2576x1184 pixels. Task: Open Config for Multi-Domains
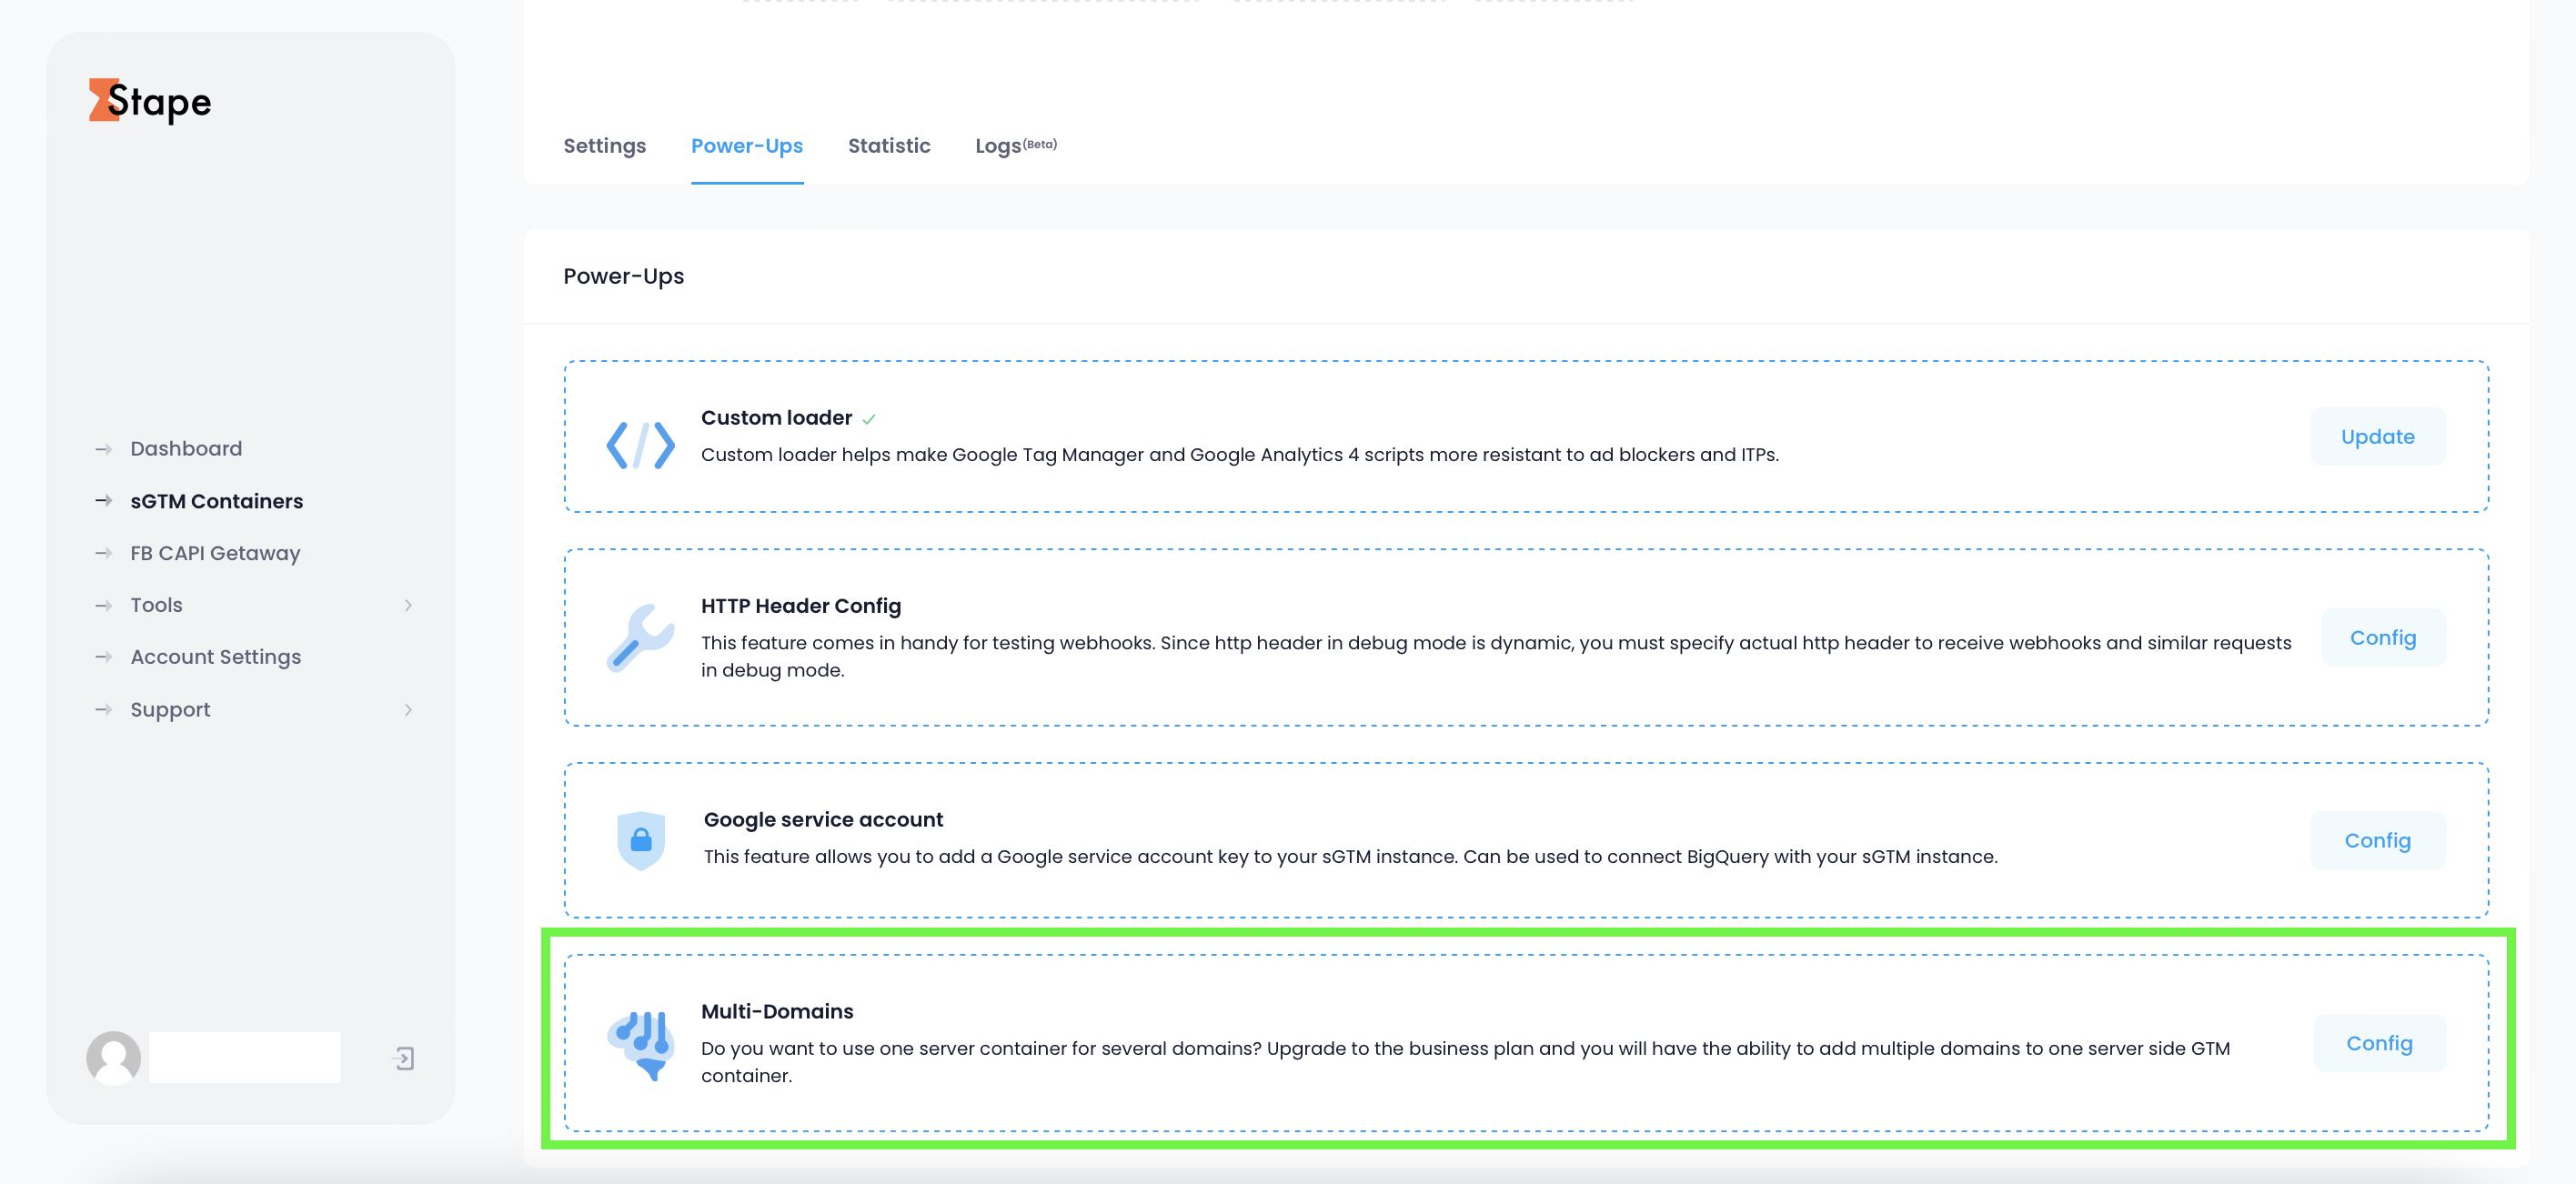pos(2380,1043)
